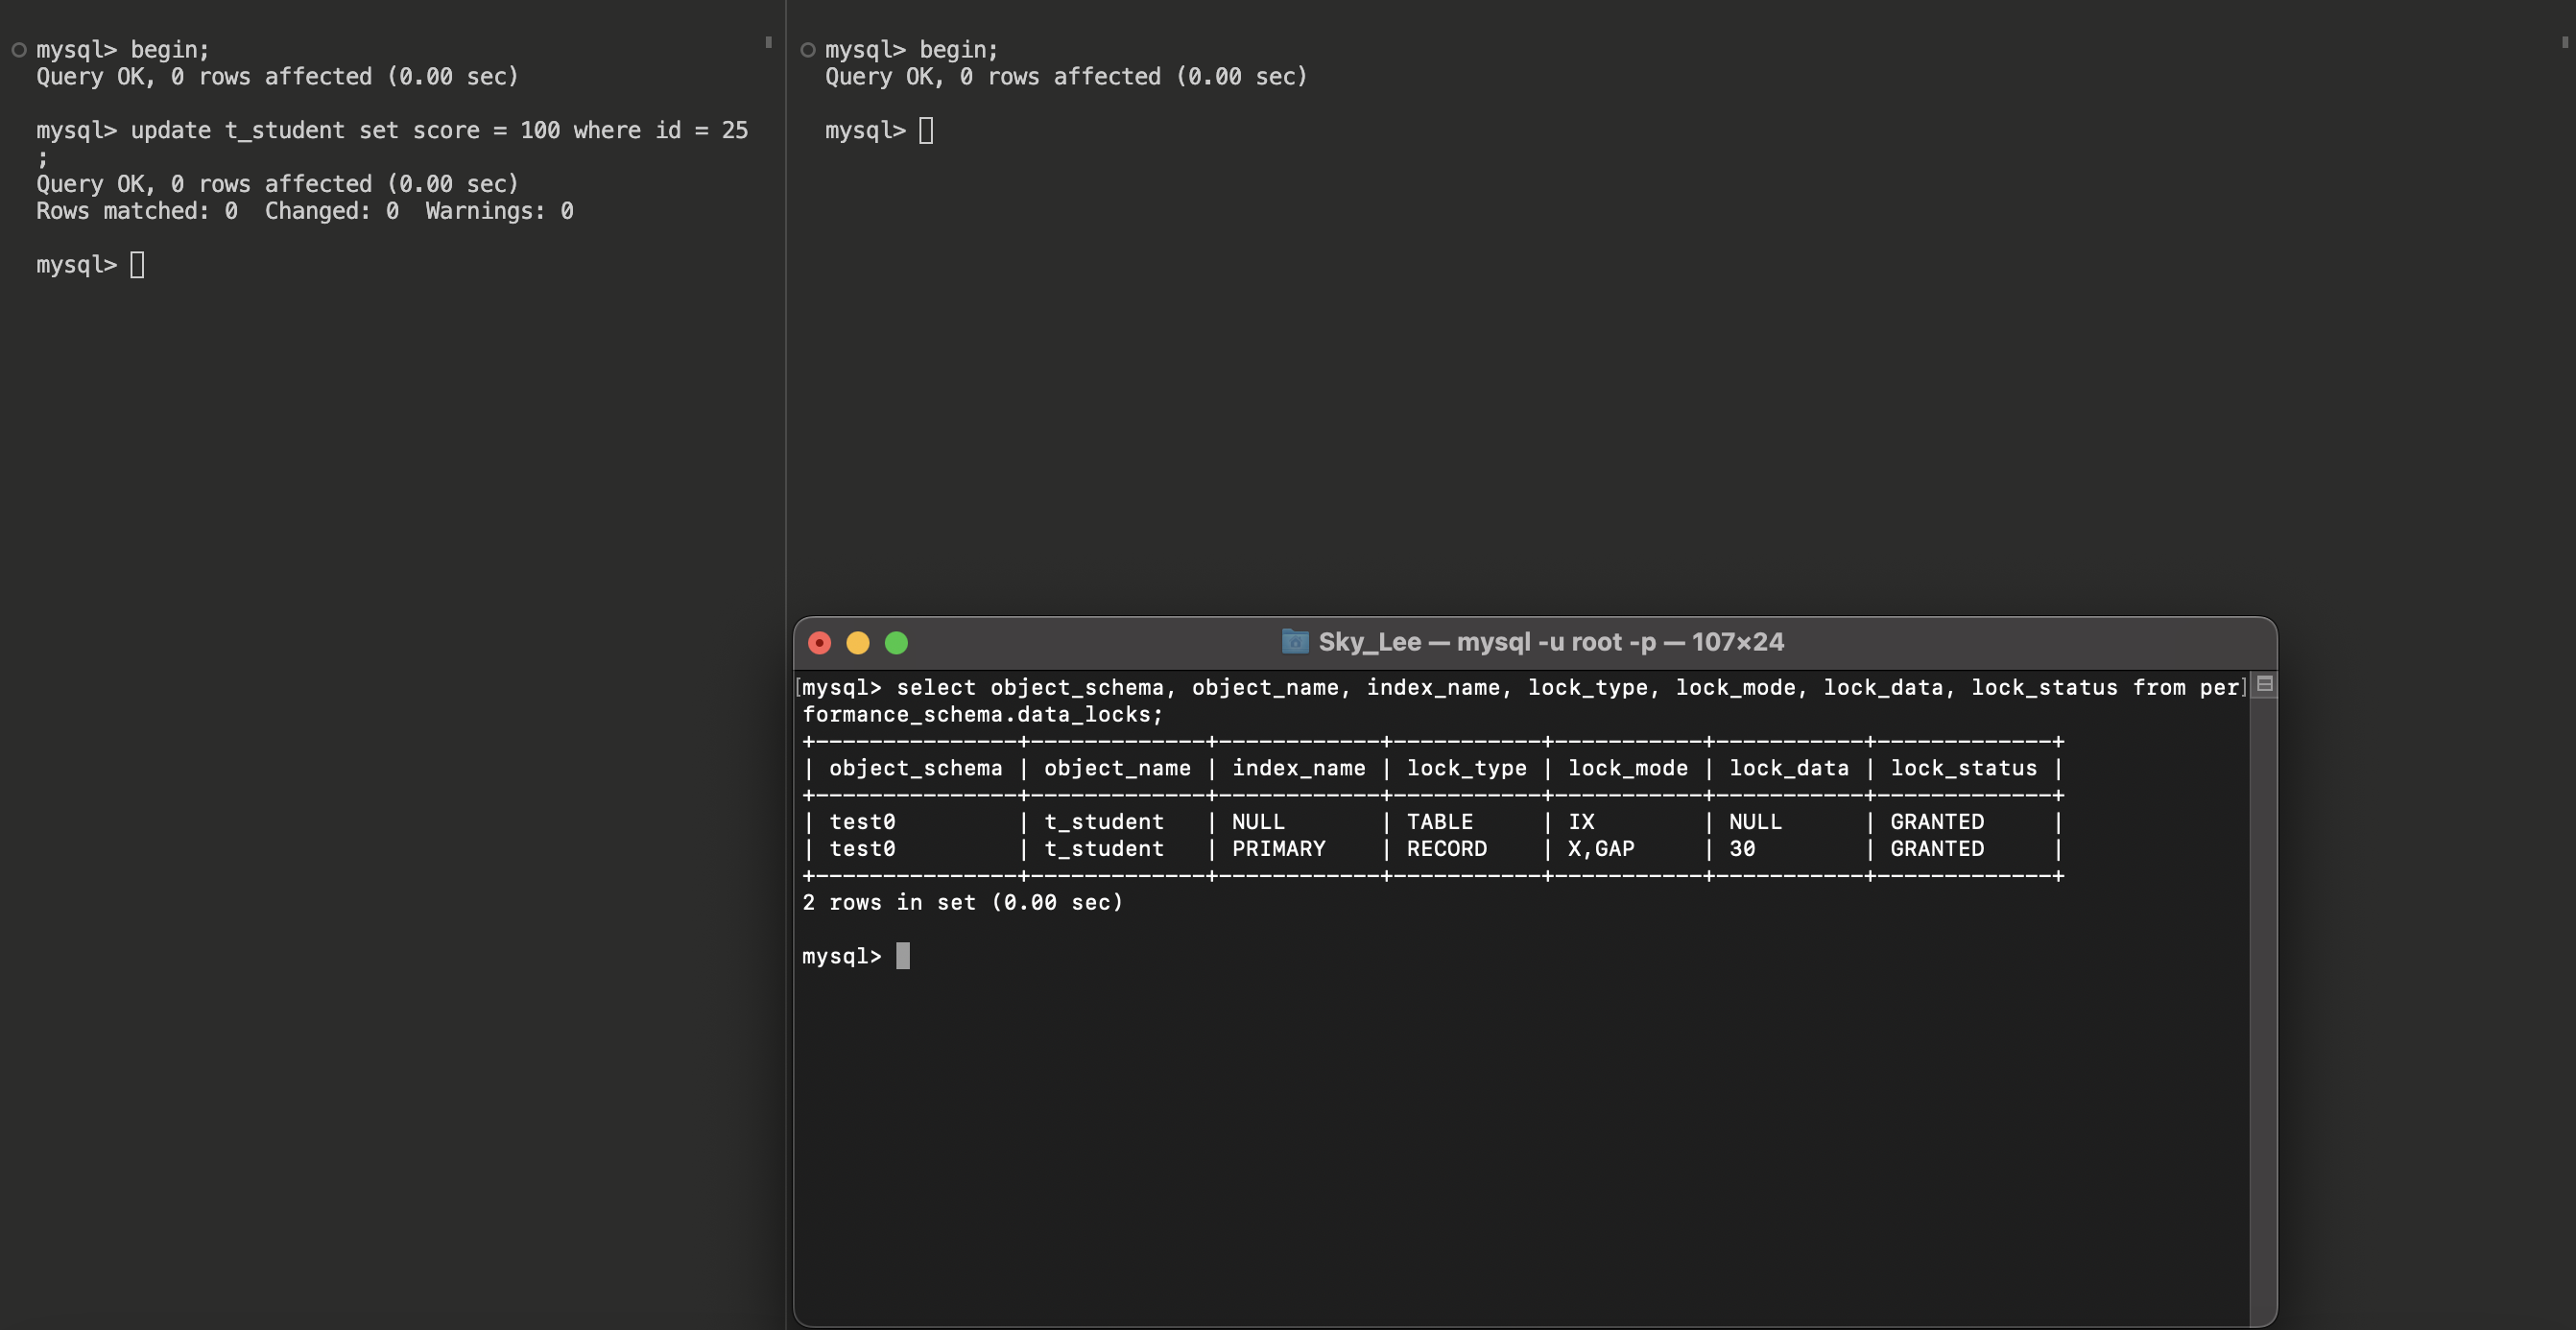
Task: Click the right pane's top-right scroll marker
Action: tap(2565, 42)
